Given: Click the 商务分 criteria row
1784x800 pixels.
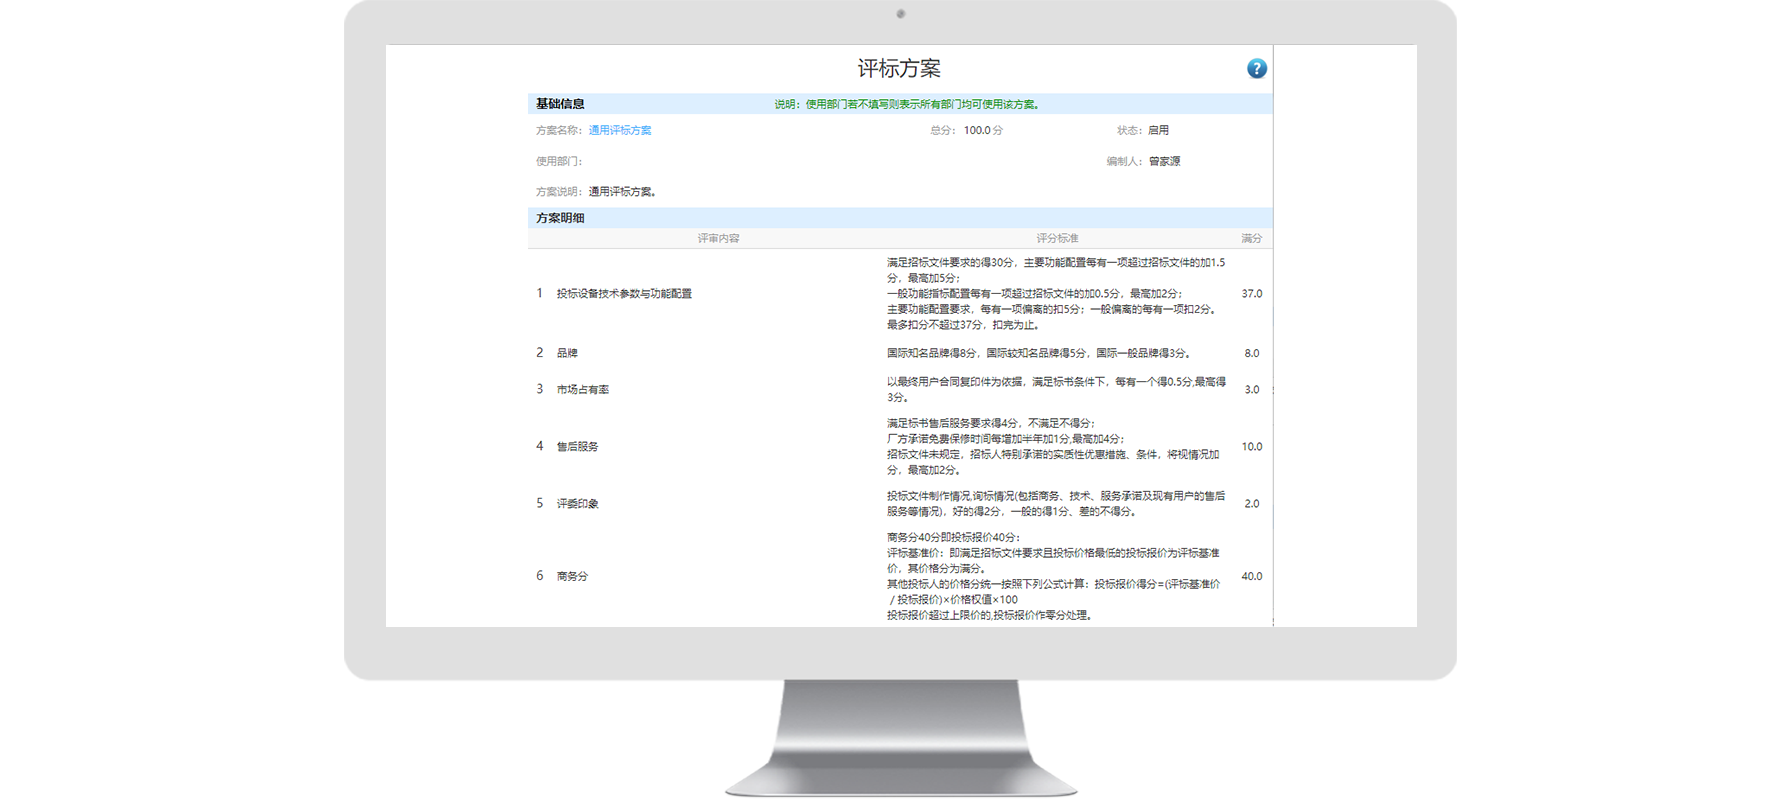Looking at the screenshot, I should (572, 577).
